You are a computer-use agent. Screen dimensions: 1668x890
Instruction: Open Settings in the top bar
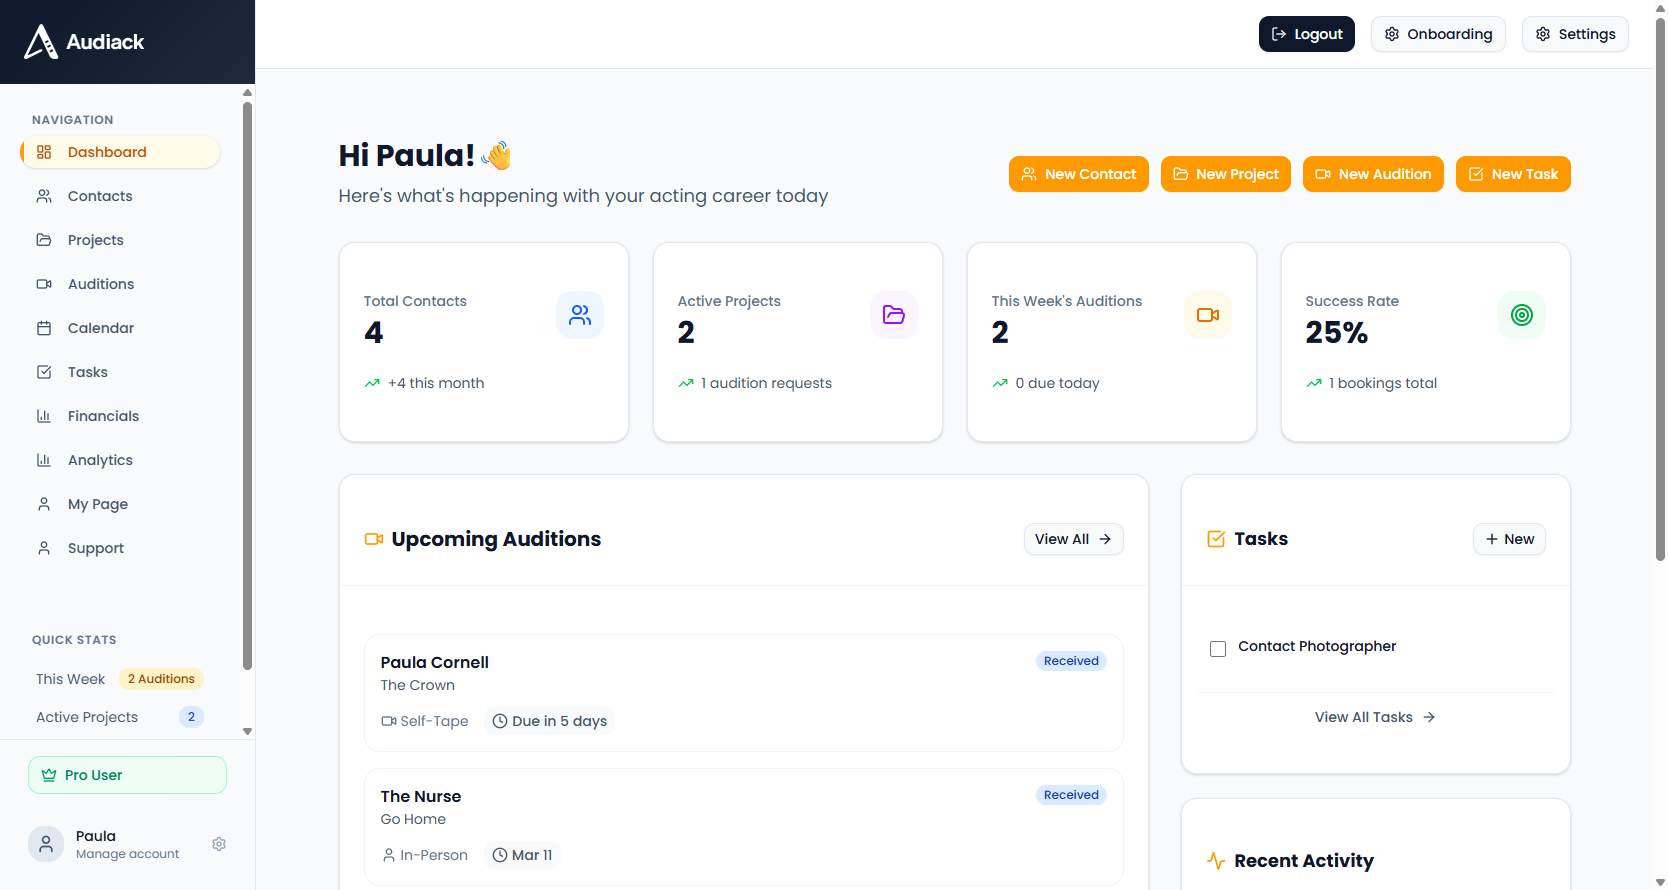[1575, 34]
